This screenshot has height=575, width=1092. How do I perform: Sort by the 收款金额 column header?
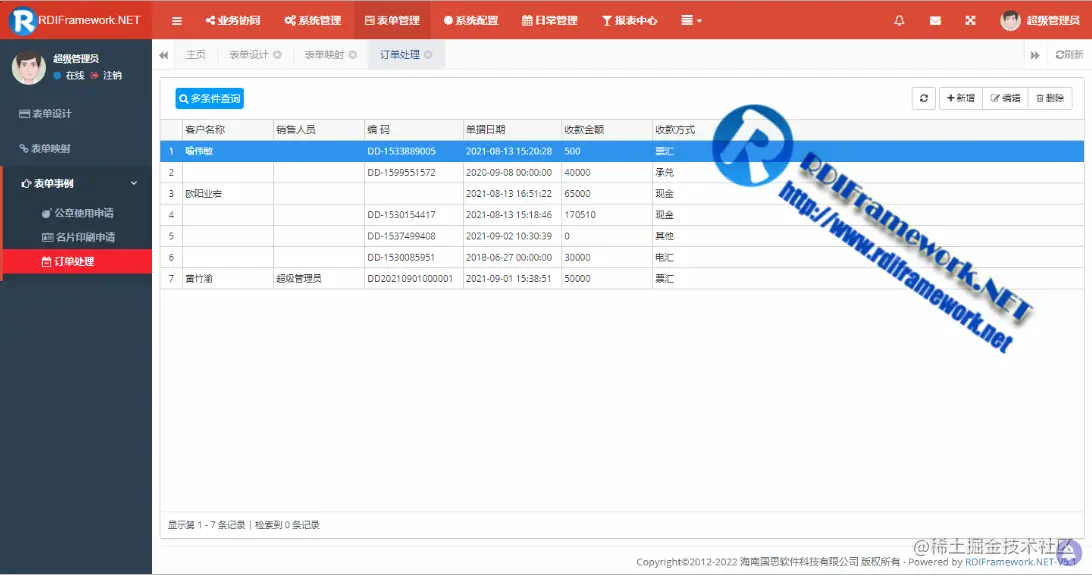(x=607, y=129)
